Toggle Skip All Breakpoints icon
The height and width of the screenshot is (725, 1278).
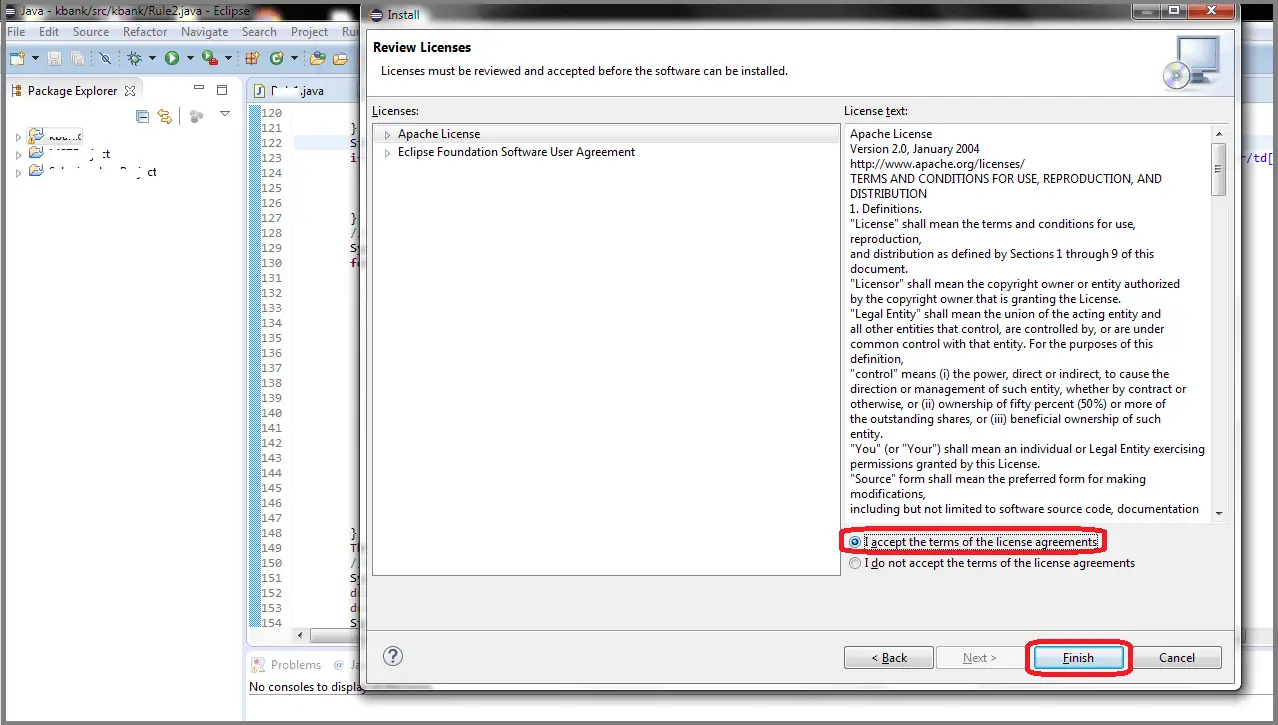tap(106, 59)
